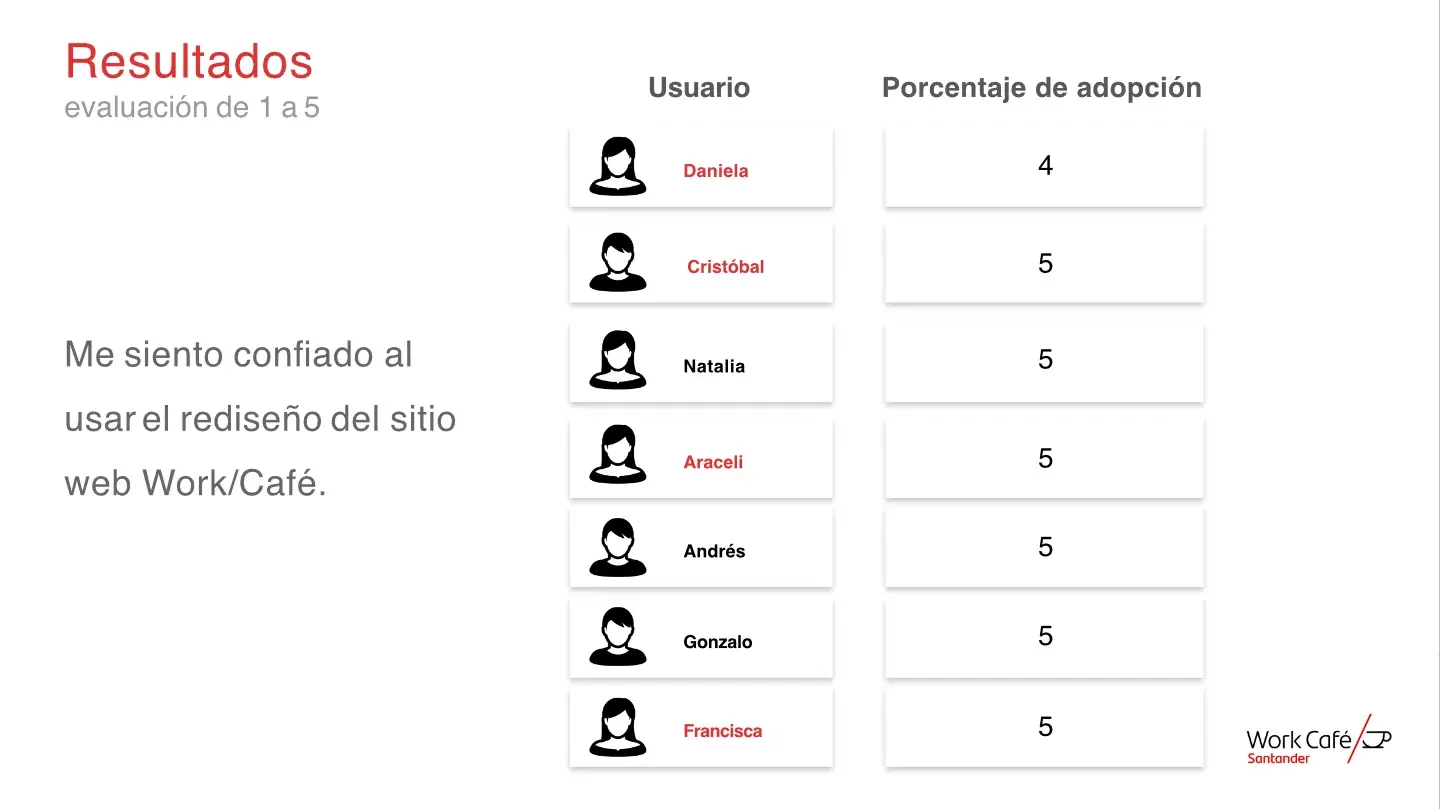Click Gonzalo's name label
This screenshot has width=1440, height=809.
(x=717, y=642)
